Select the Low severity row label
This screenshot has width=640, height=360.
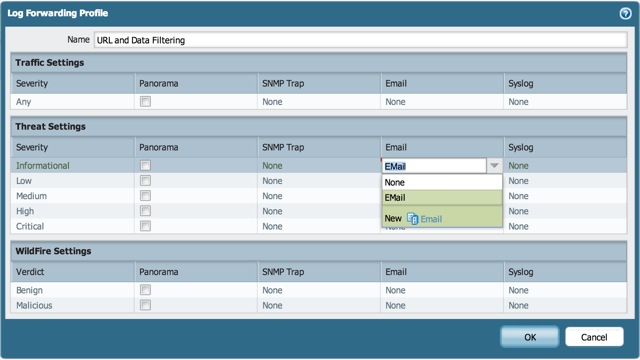(x=24, y=181)
